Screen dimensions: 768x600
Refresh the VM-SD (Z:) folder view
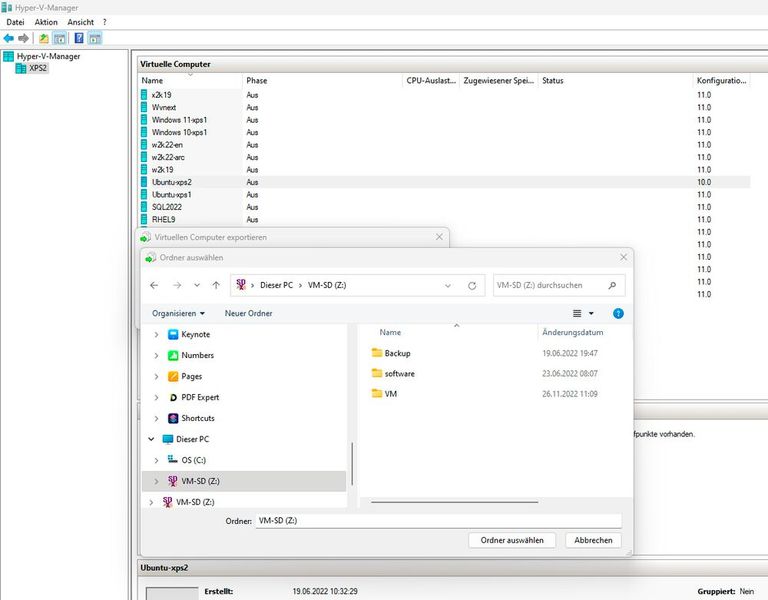472,286
